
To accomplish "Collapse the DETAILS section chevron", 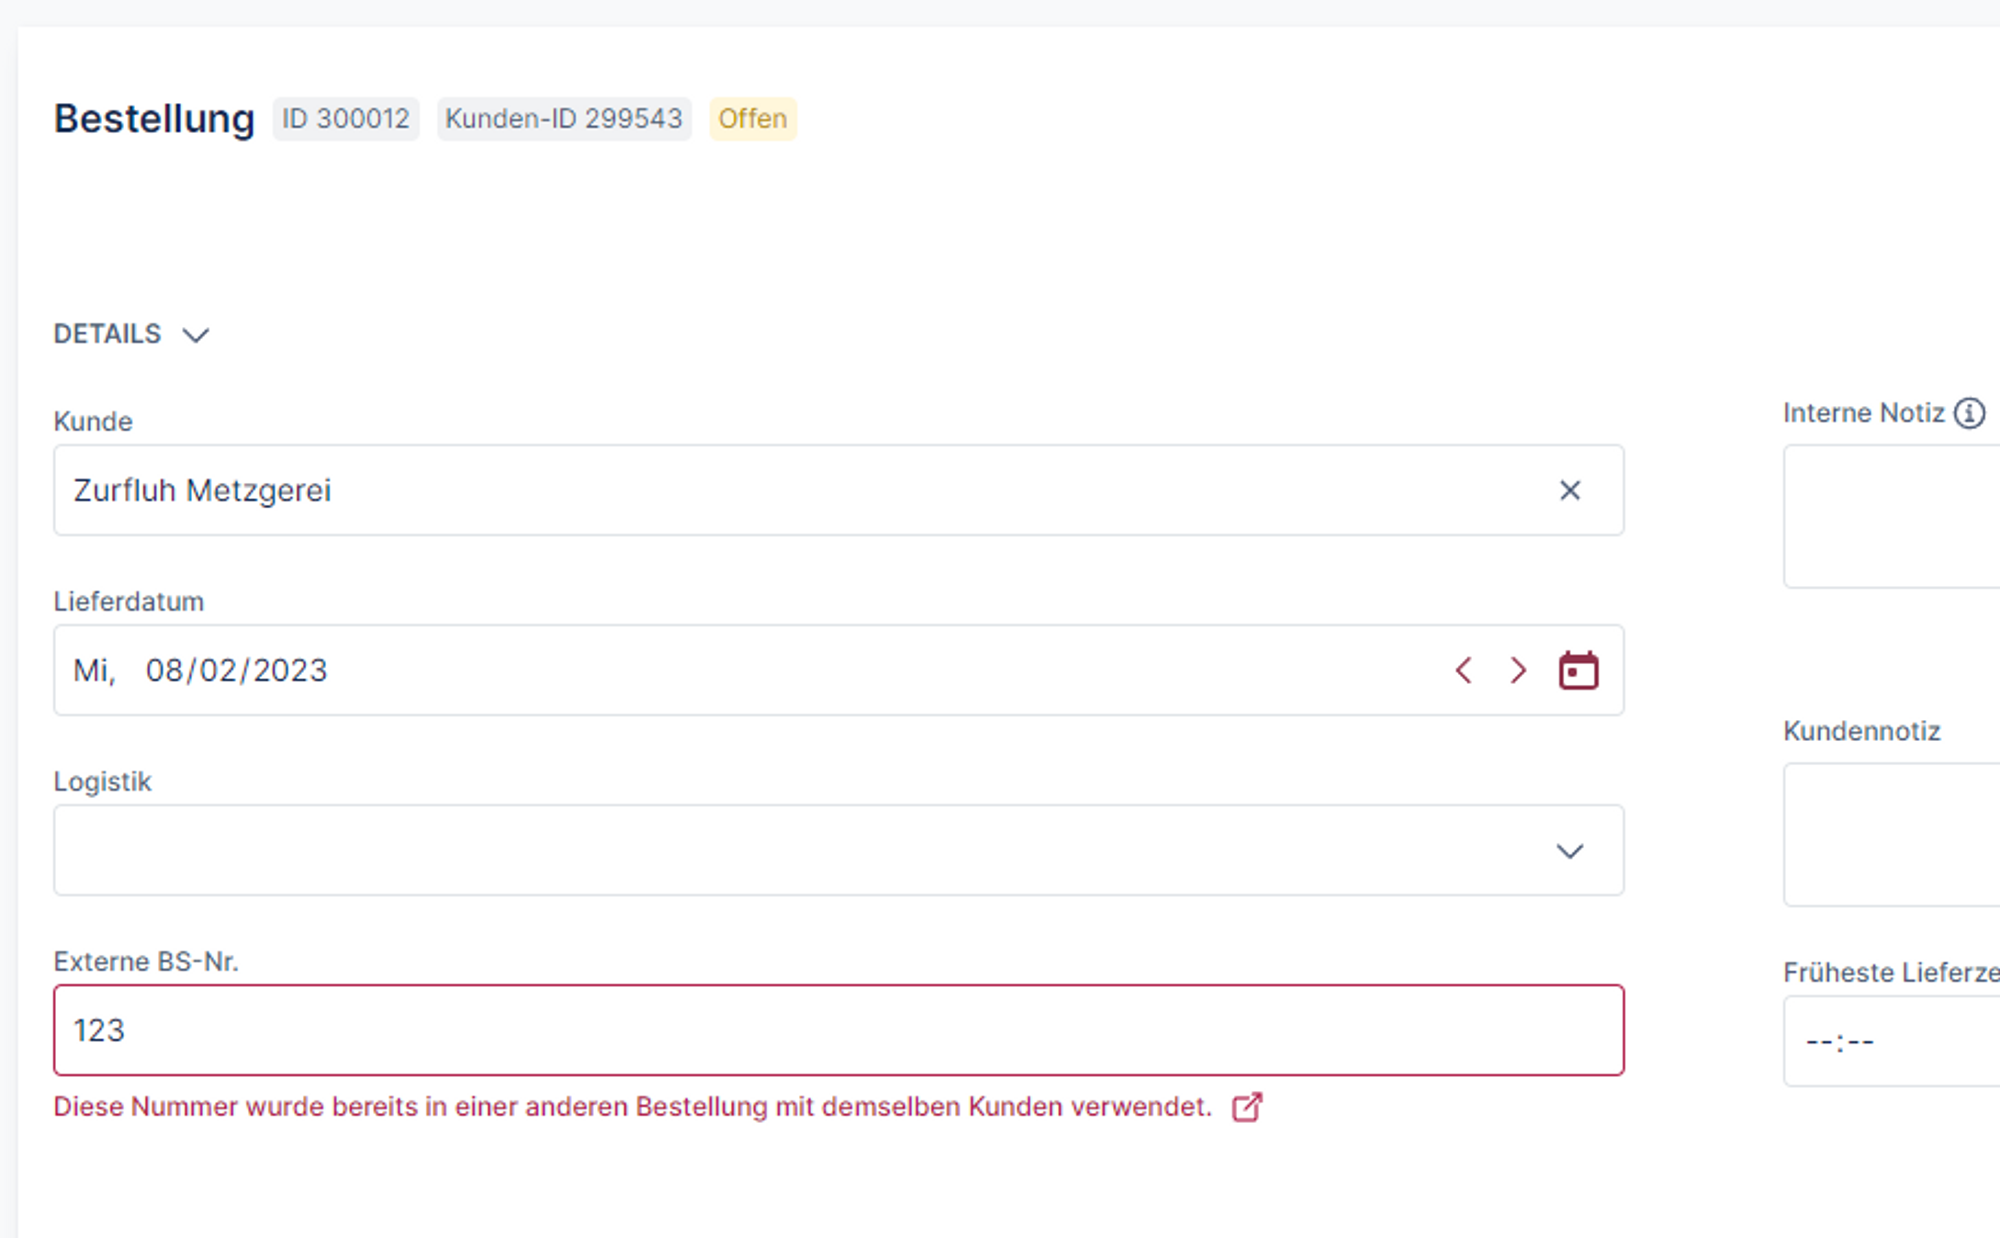I will pos(196,335).
